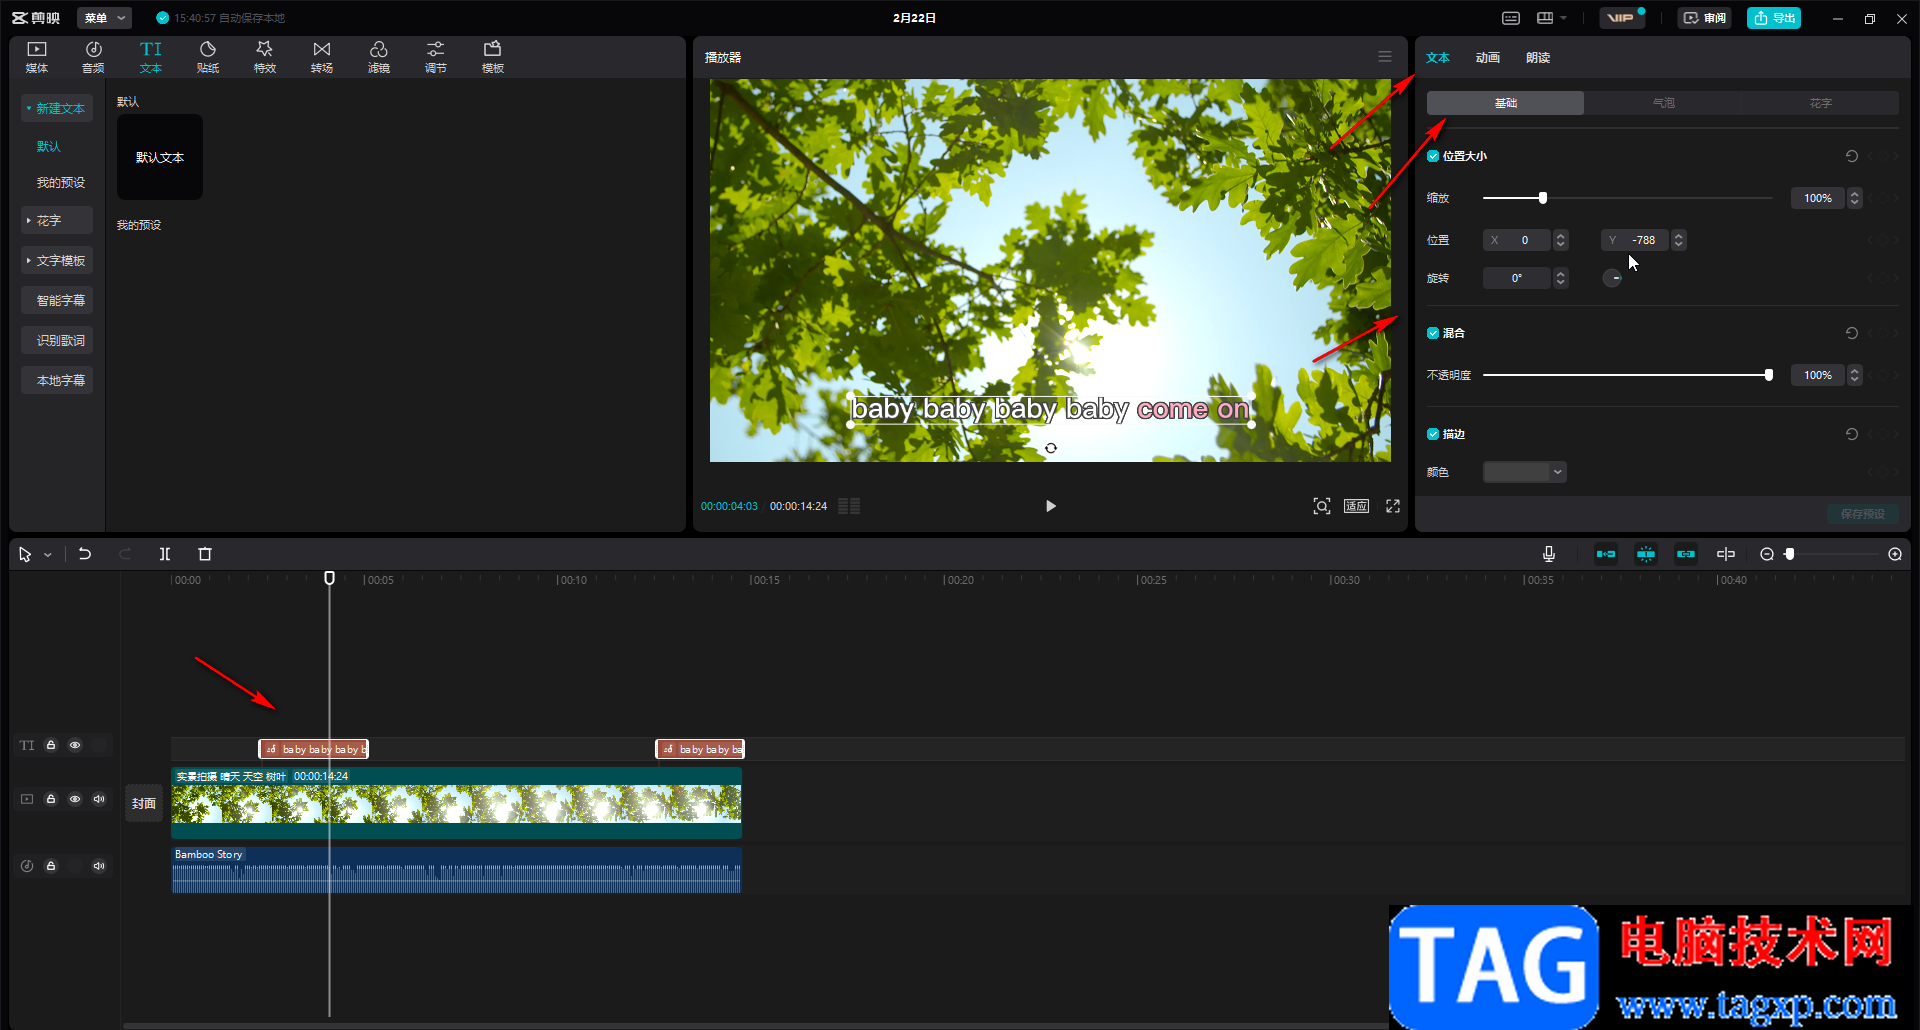Click the 导出 export button
1920x1030 pixels.
pyautogui.click(x=1774, y=18)
